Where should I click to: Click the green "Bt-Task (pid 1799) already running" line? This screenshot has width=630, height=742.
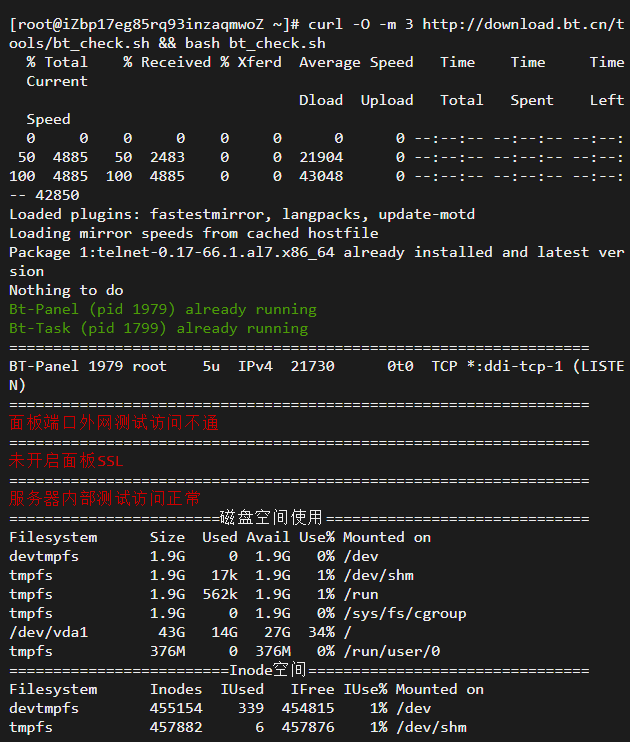[158, 328]
